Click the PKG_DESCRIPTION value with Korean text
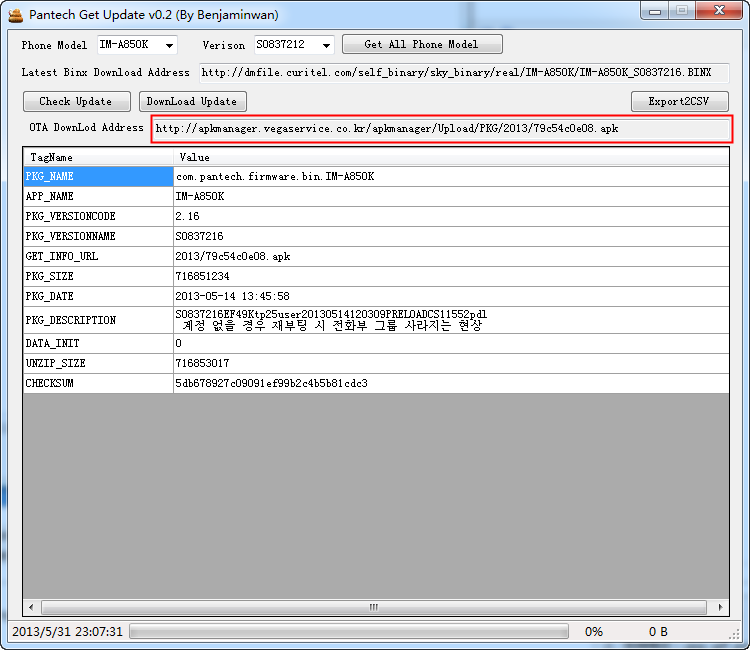Viewport: 750px width, 650px height. click(x=451, y=320)
